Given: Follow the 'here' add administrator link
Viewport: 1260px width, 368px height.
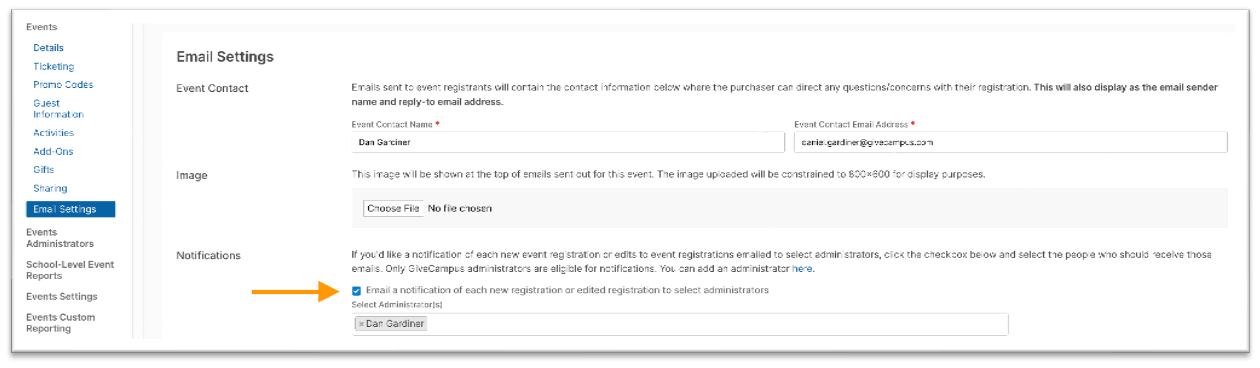Looking at the screenshot, I should coord(802,269).
